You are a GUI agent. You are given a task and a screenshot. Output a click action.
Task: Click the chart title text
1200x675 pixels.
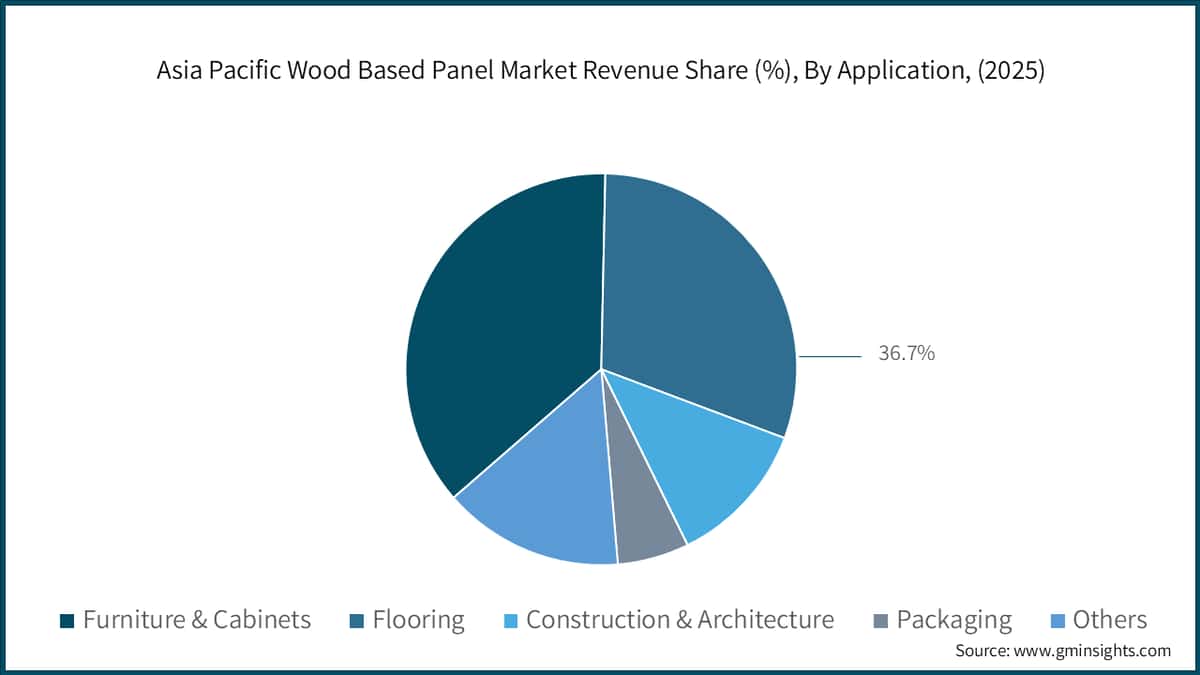(600, 72)
